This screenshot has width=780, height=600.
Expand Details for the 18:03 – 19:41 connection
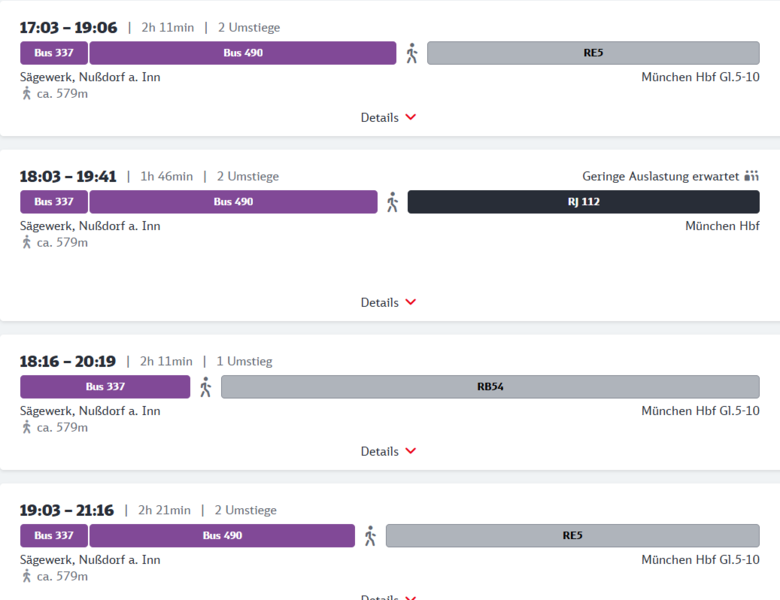pos(388,302)
